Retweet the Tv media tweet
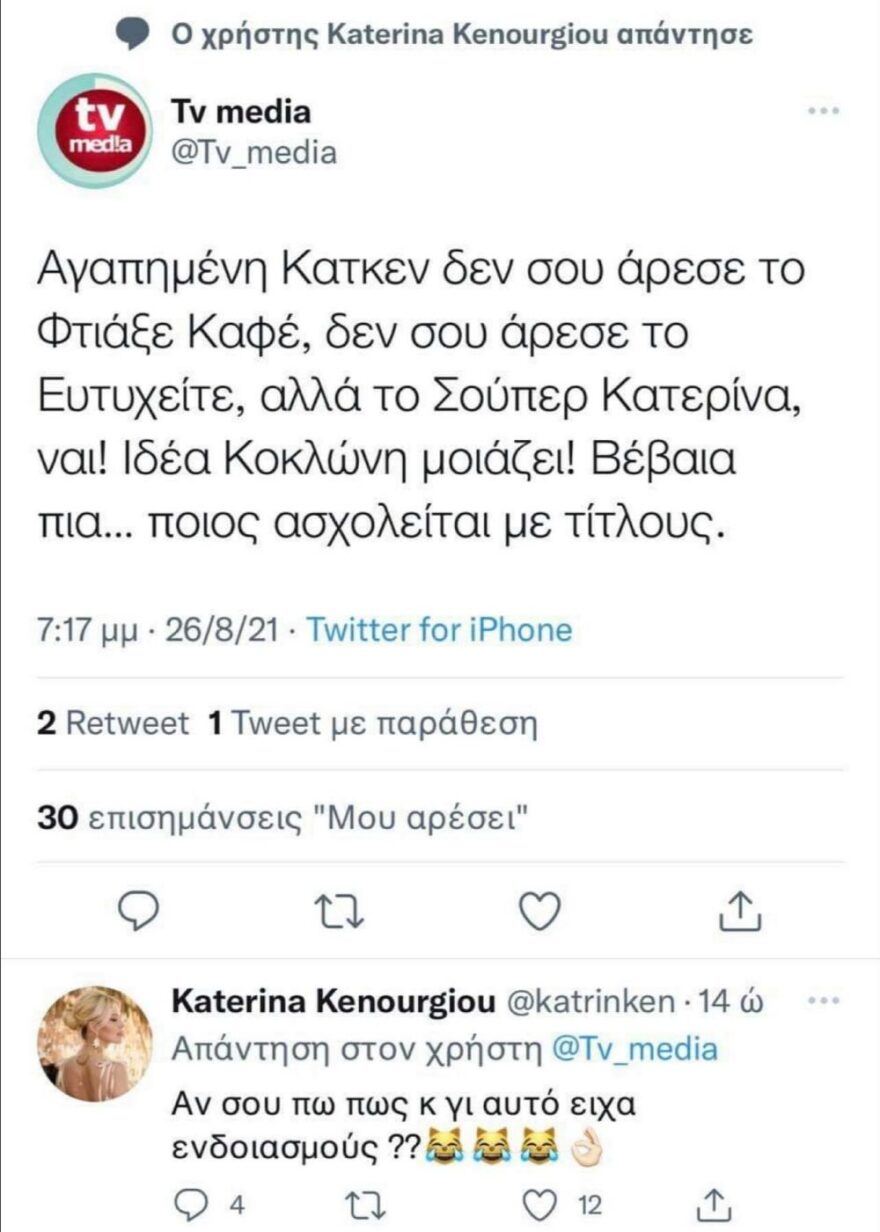This screenshot has width=880, height=1232. tap(340, 911)
